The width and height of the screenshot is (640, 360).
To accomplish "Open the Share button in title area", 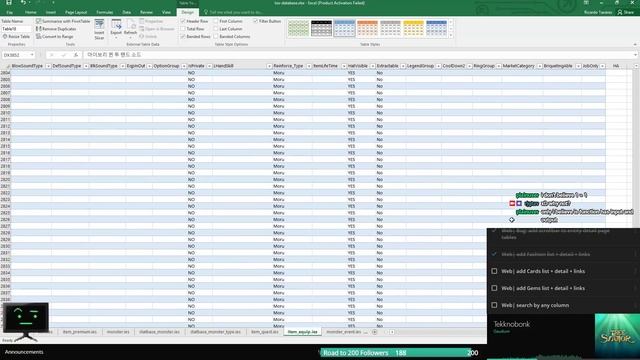I will (x=626, y=12).
